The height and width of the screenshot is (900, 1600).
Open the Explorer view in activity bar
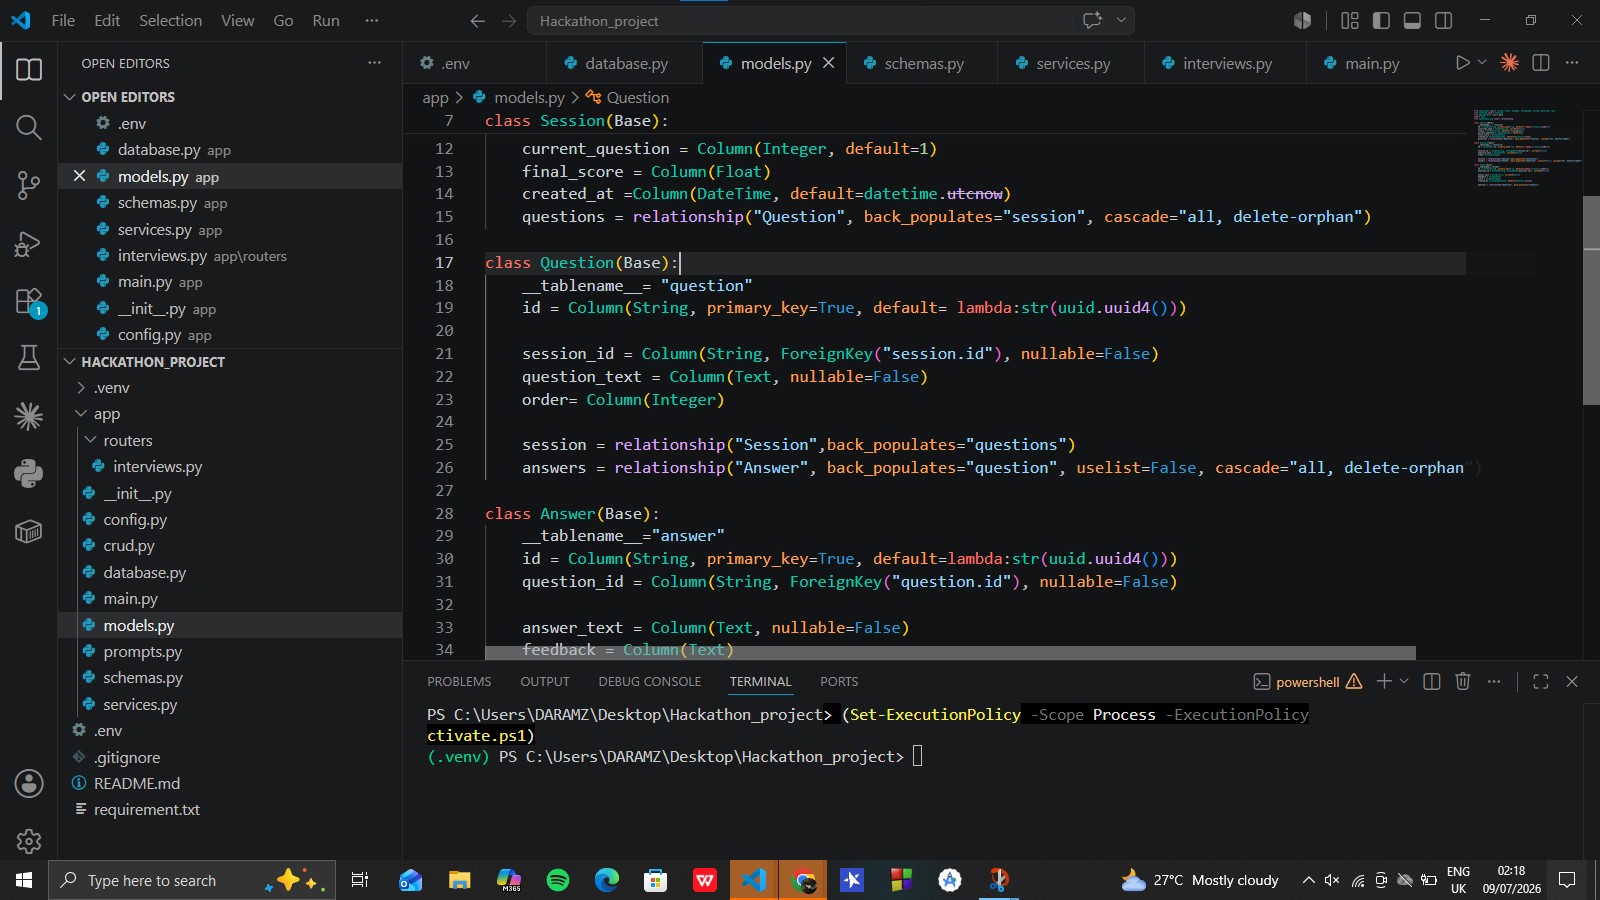tap(29, 70)
